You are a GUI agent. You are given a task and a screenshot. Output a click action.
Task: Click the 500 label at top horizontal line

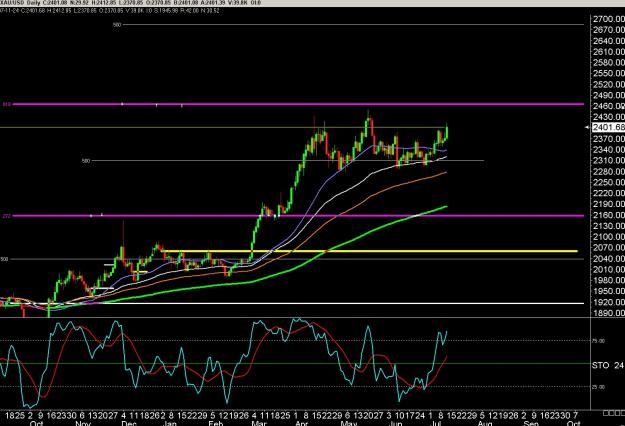coord(117,25)
